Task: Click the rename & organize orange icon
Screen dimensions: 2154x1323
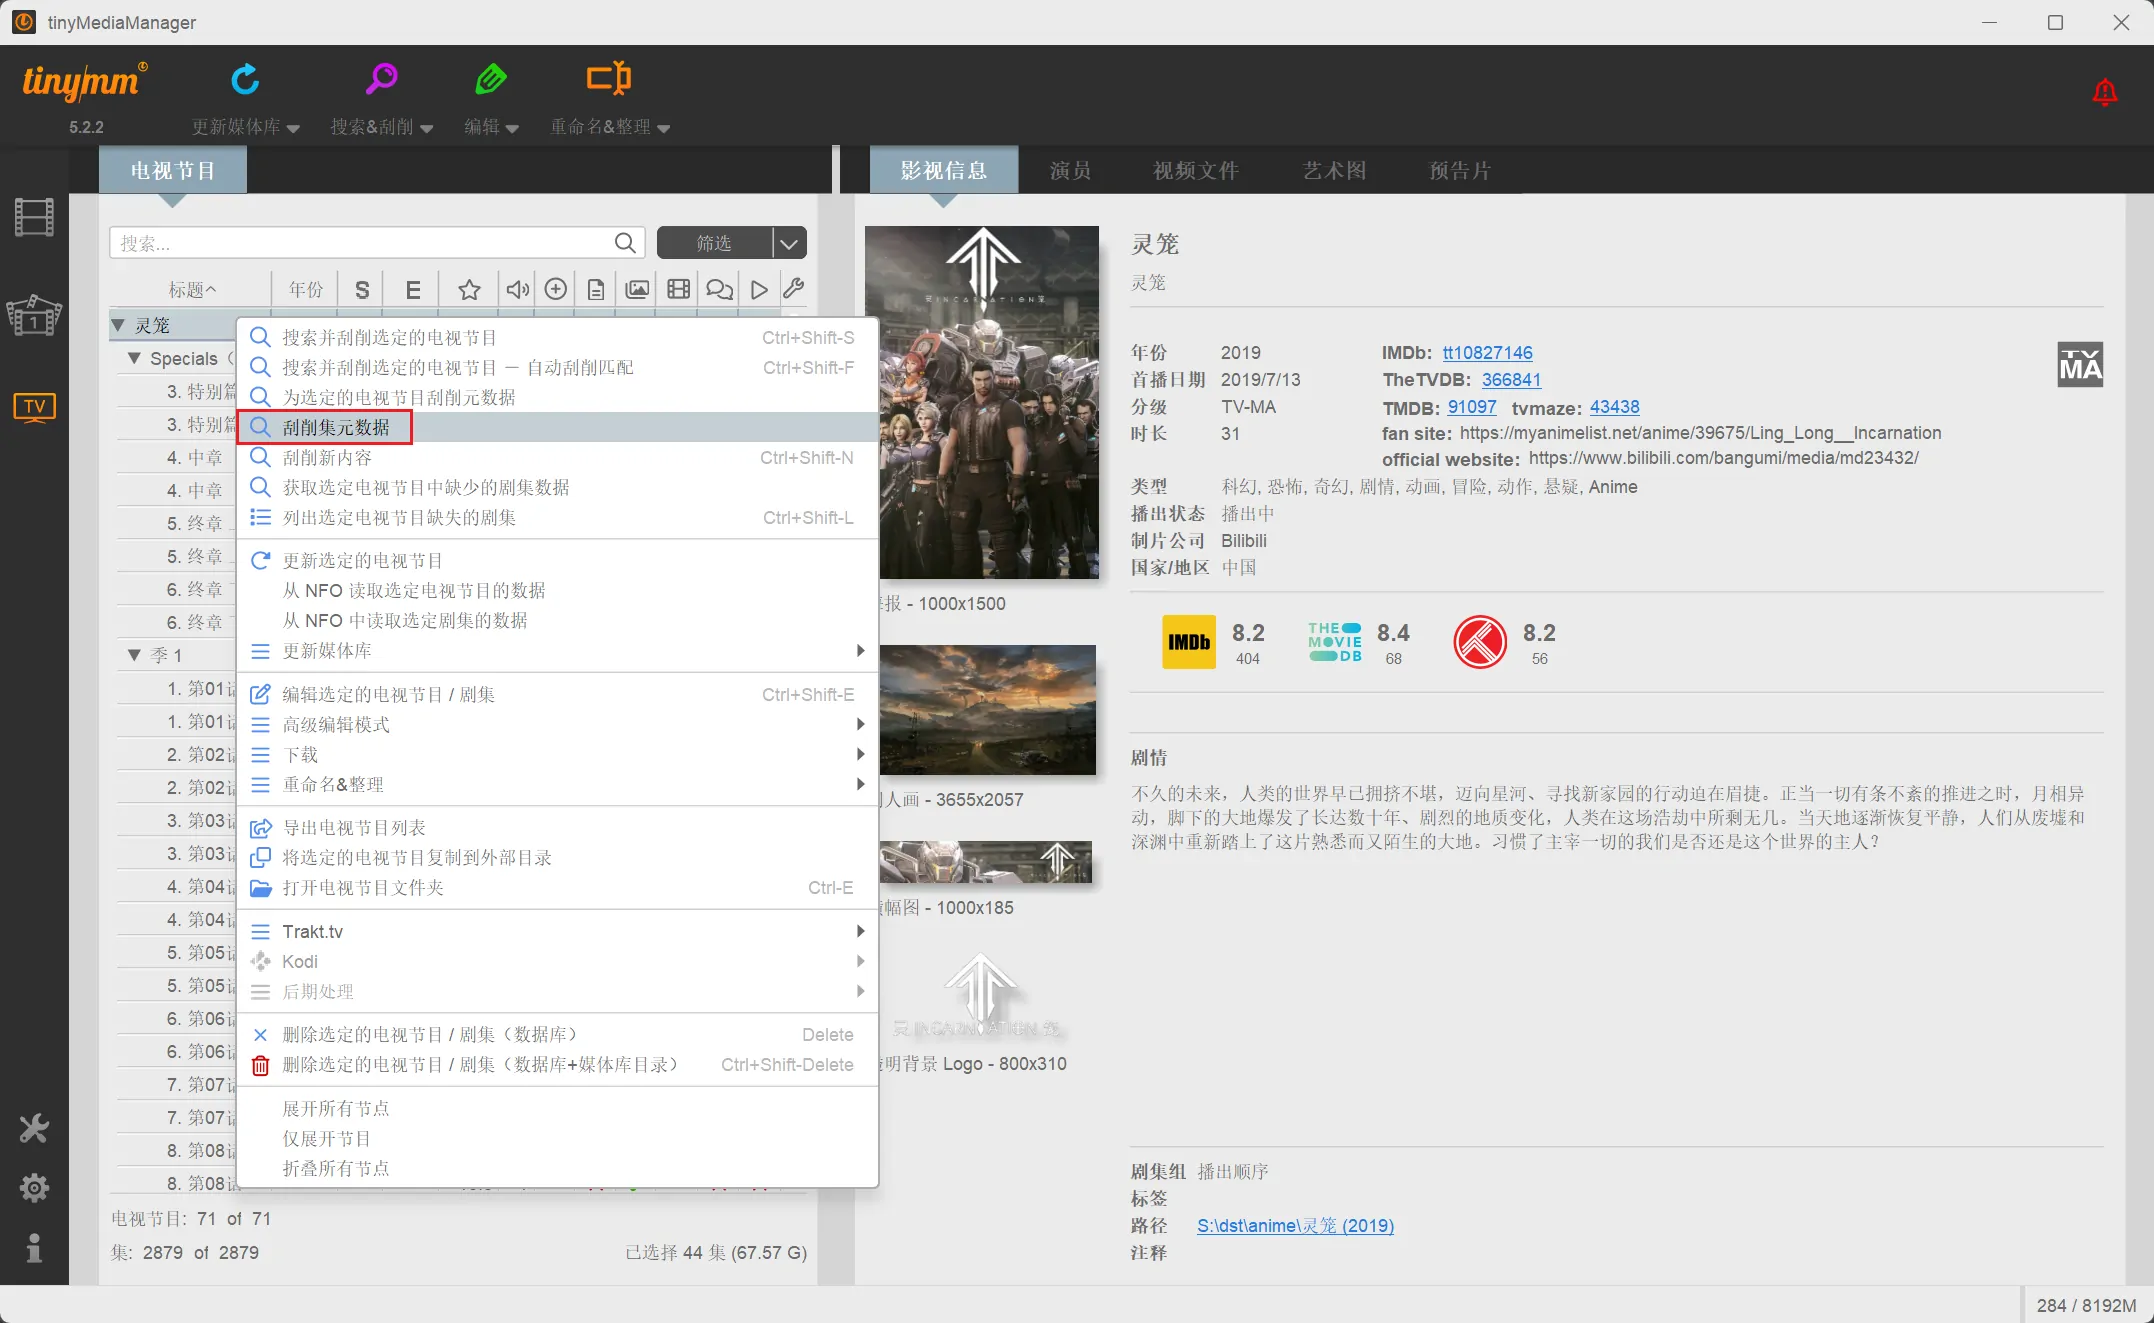Action: [x=608, y=79]
